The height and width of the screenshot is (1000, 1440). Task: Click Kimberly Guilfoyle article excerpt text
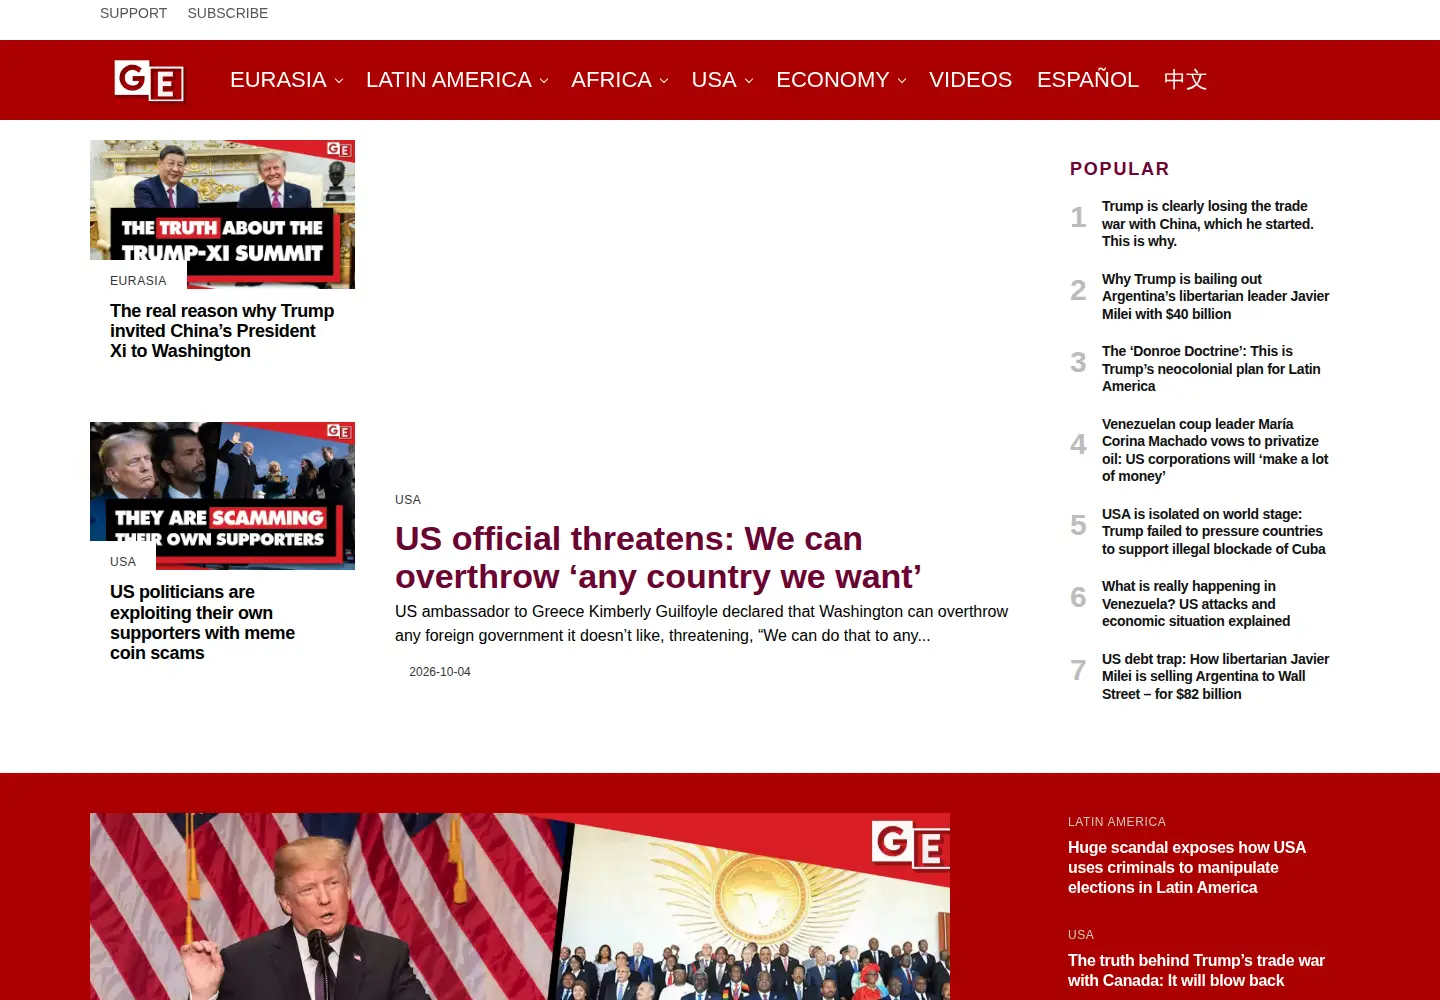(x=701, y=623)
